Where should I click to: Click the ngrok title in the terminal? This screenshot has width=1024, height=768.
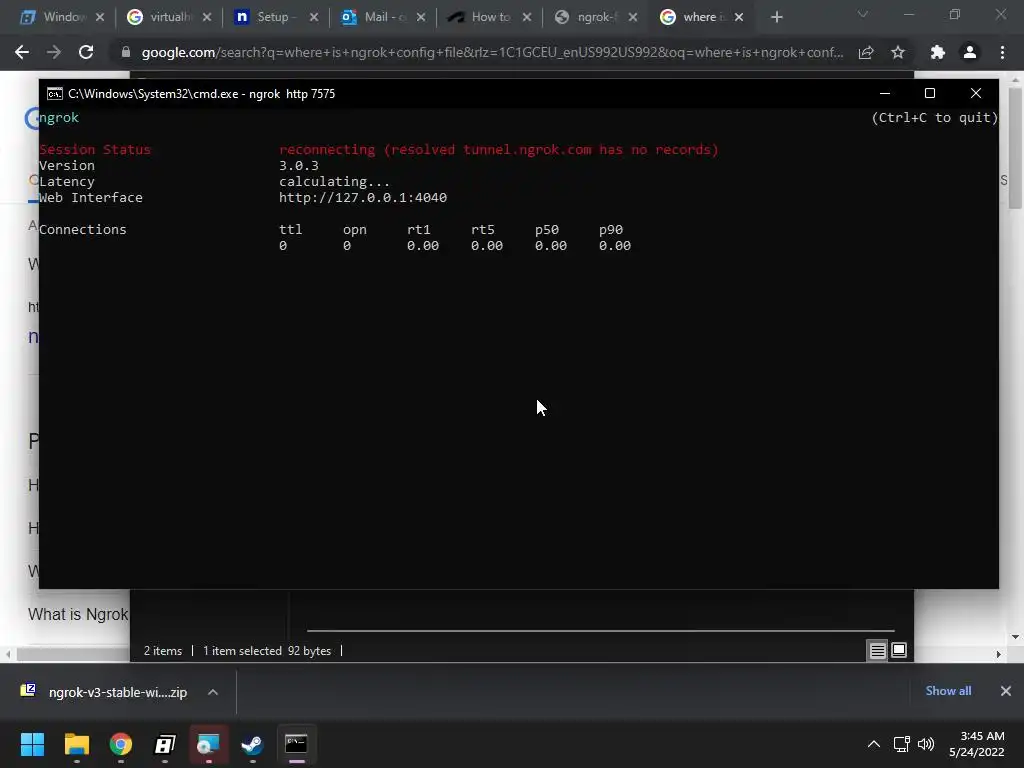[59, 118]
